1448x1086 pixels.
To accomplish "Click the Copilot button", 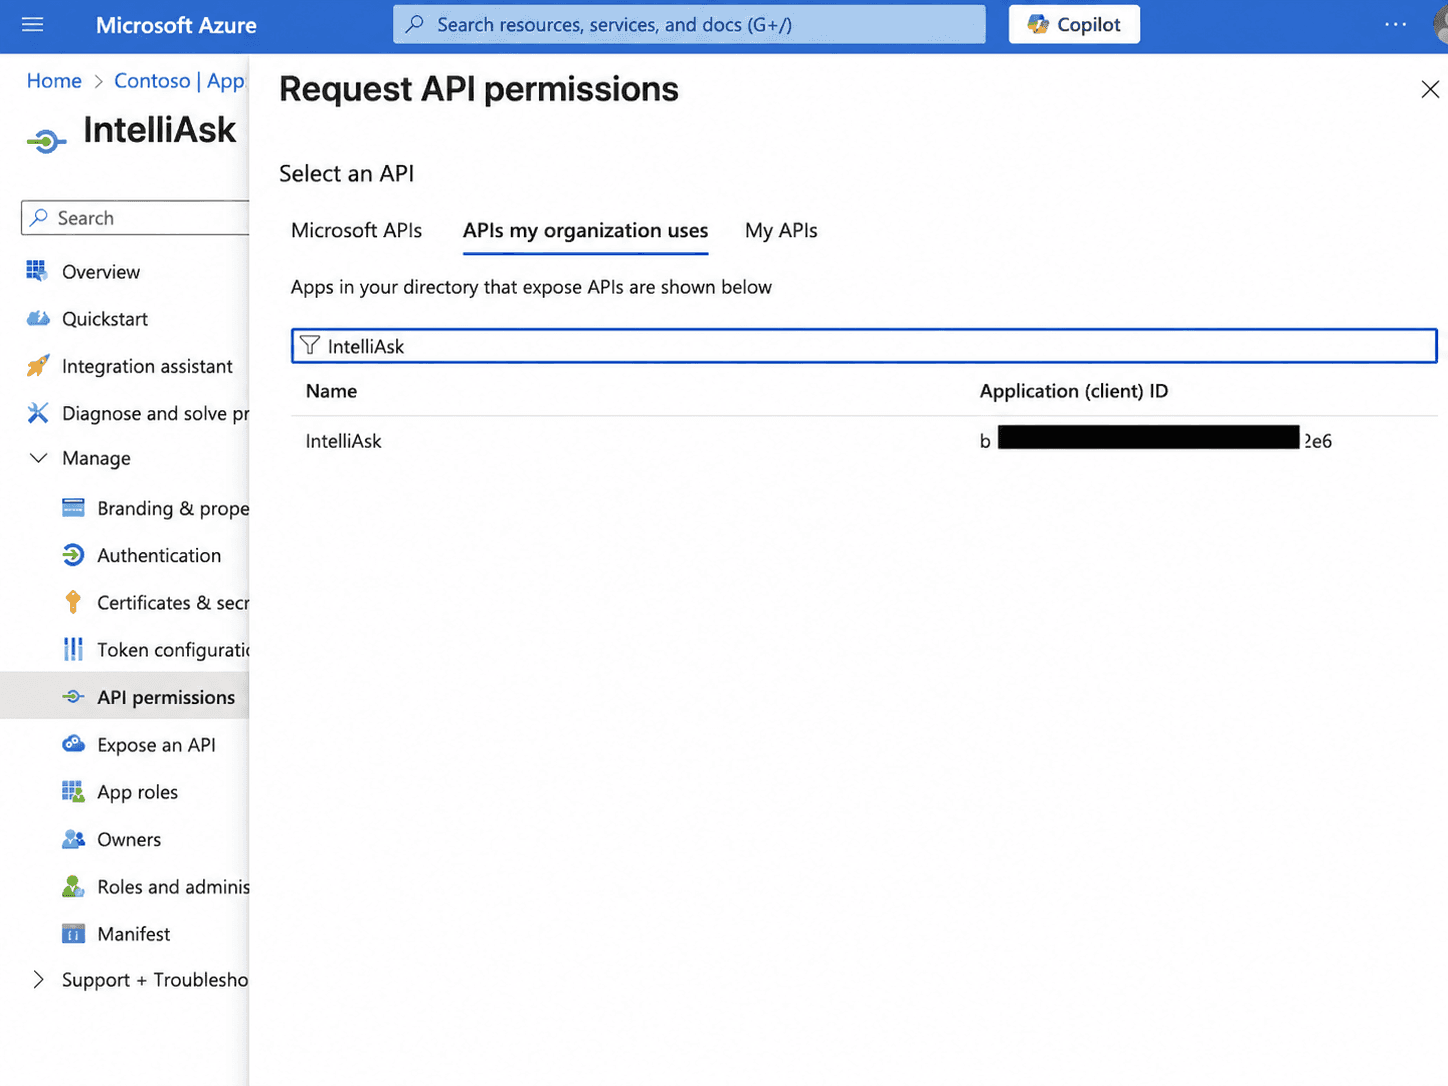I will click(x=1074, y=25).
